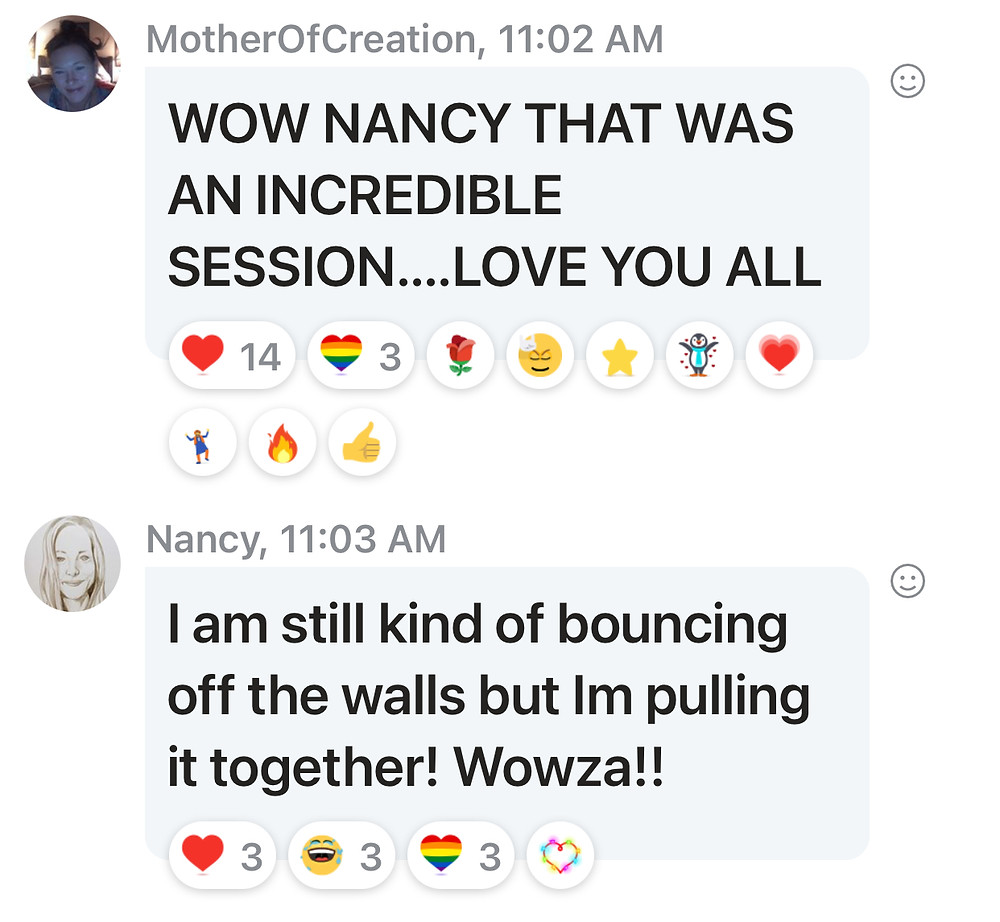Add reaction via smiley next to MotherOfCreation's message
Viewport: 1000px width, 922px height.
[908, 81]
